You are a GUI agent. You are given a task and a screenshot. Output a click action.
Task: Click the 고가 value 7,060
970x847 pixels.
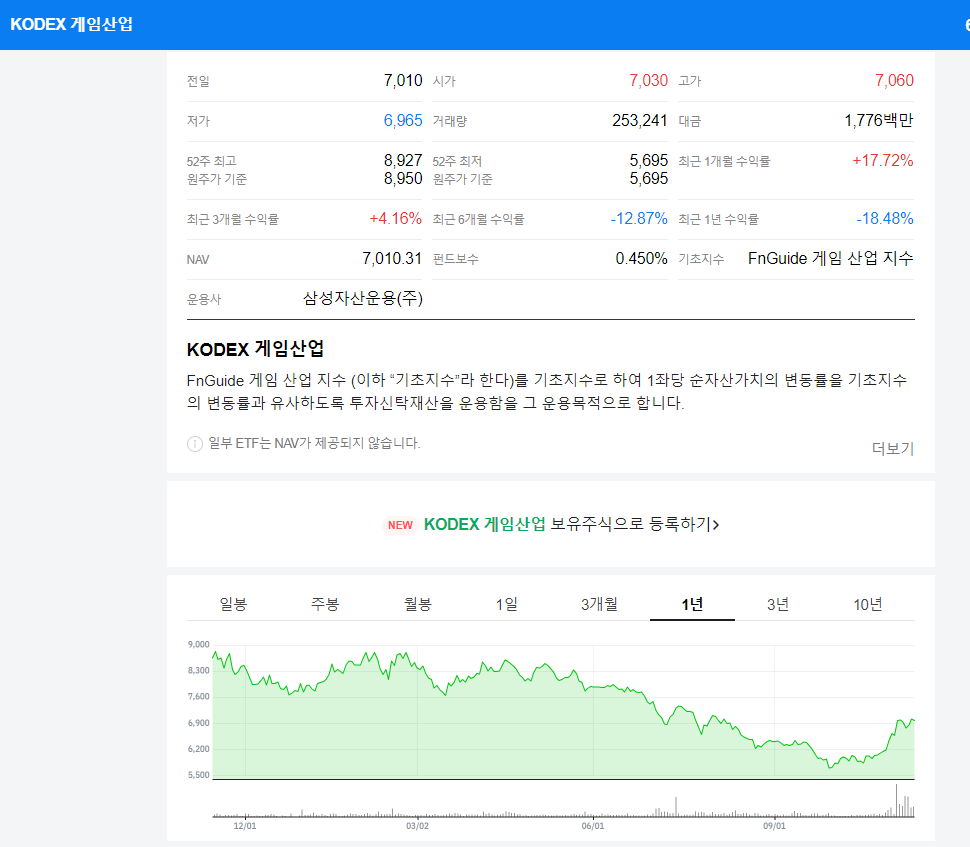[x=894, y=80]
